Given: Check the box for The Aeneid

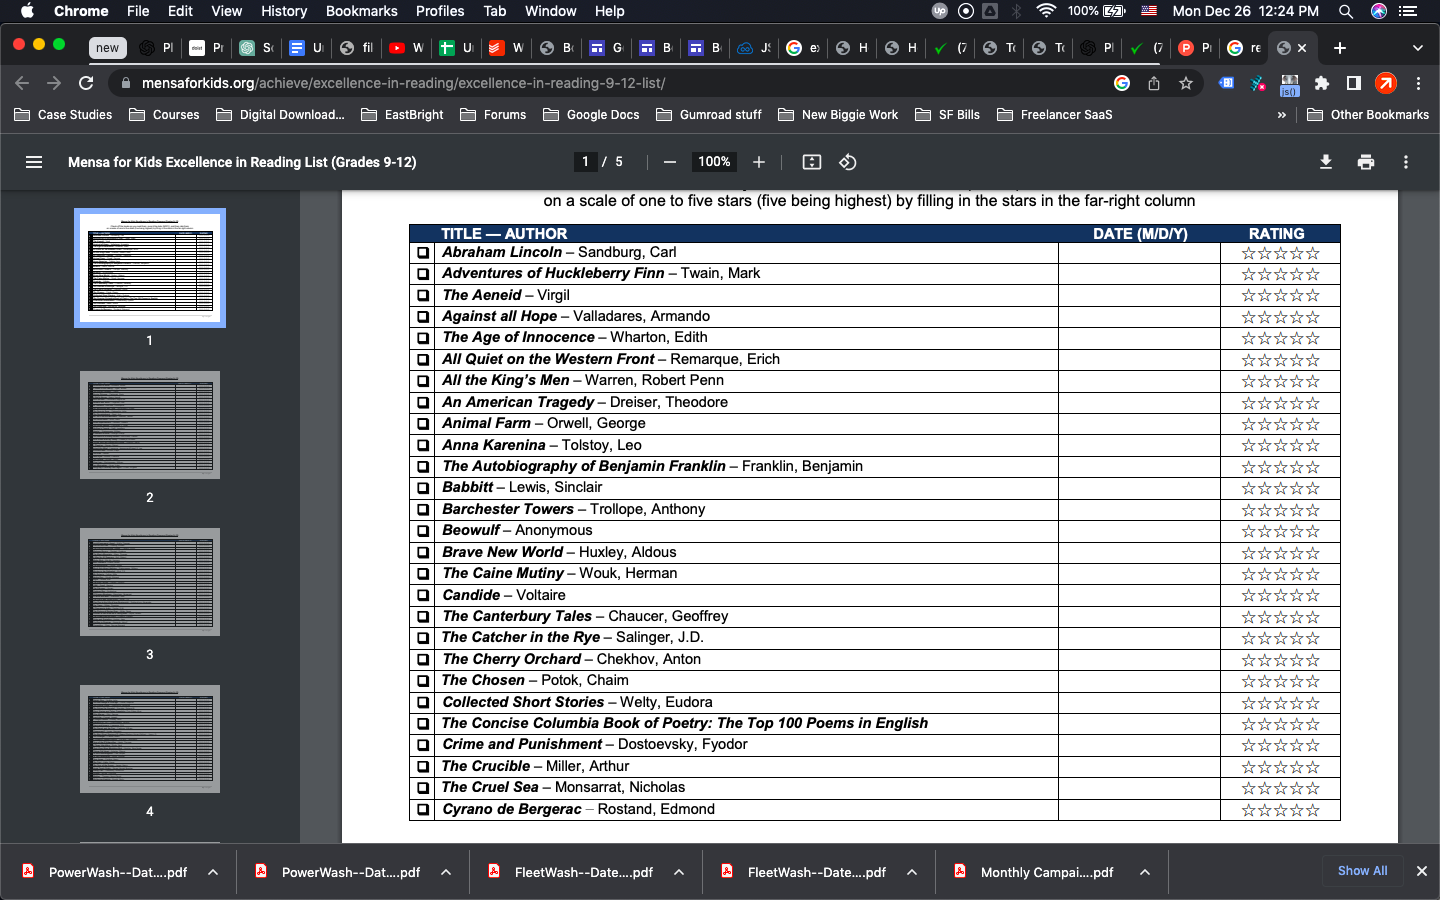Looking at the screenshot, I should (x=423, y=296).
